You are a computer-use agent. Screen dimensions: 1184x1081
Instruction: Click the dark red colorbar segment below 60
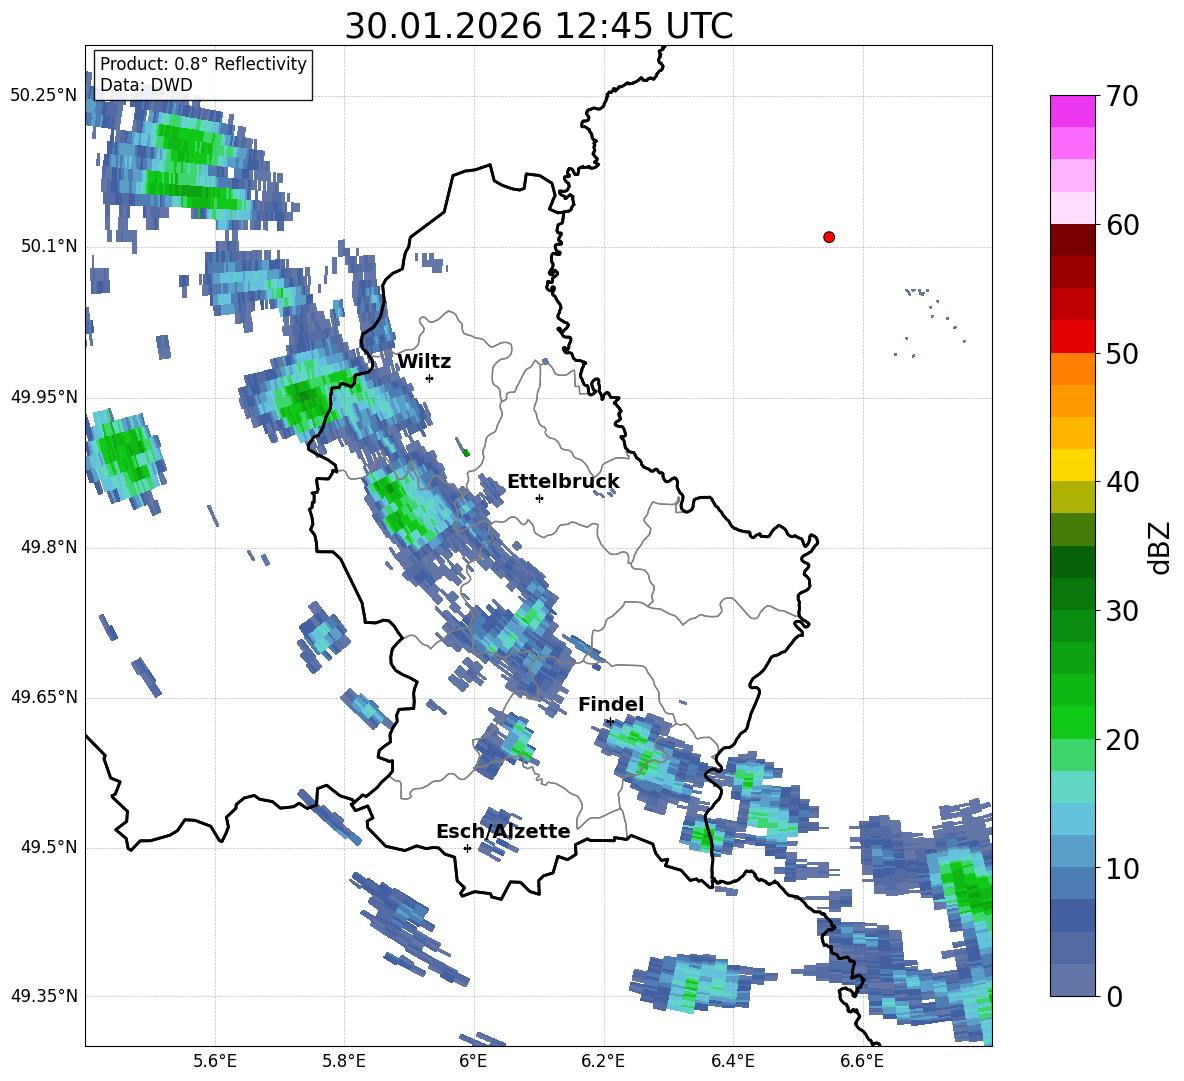(x=1072, y=240)
